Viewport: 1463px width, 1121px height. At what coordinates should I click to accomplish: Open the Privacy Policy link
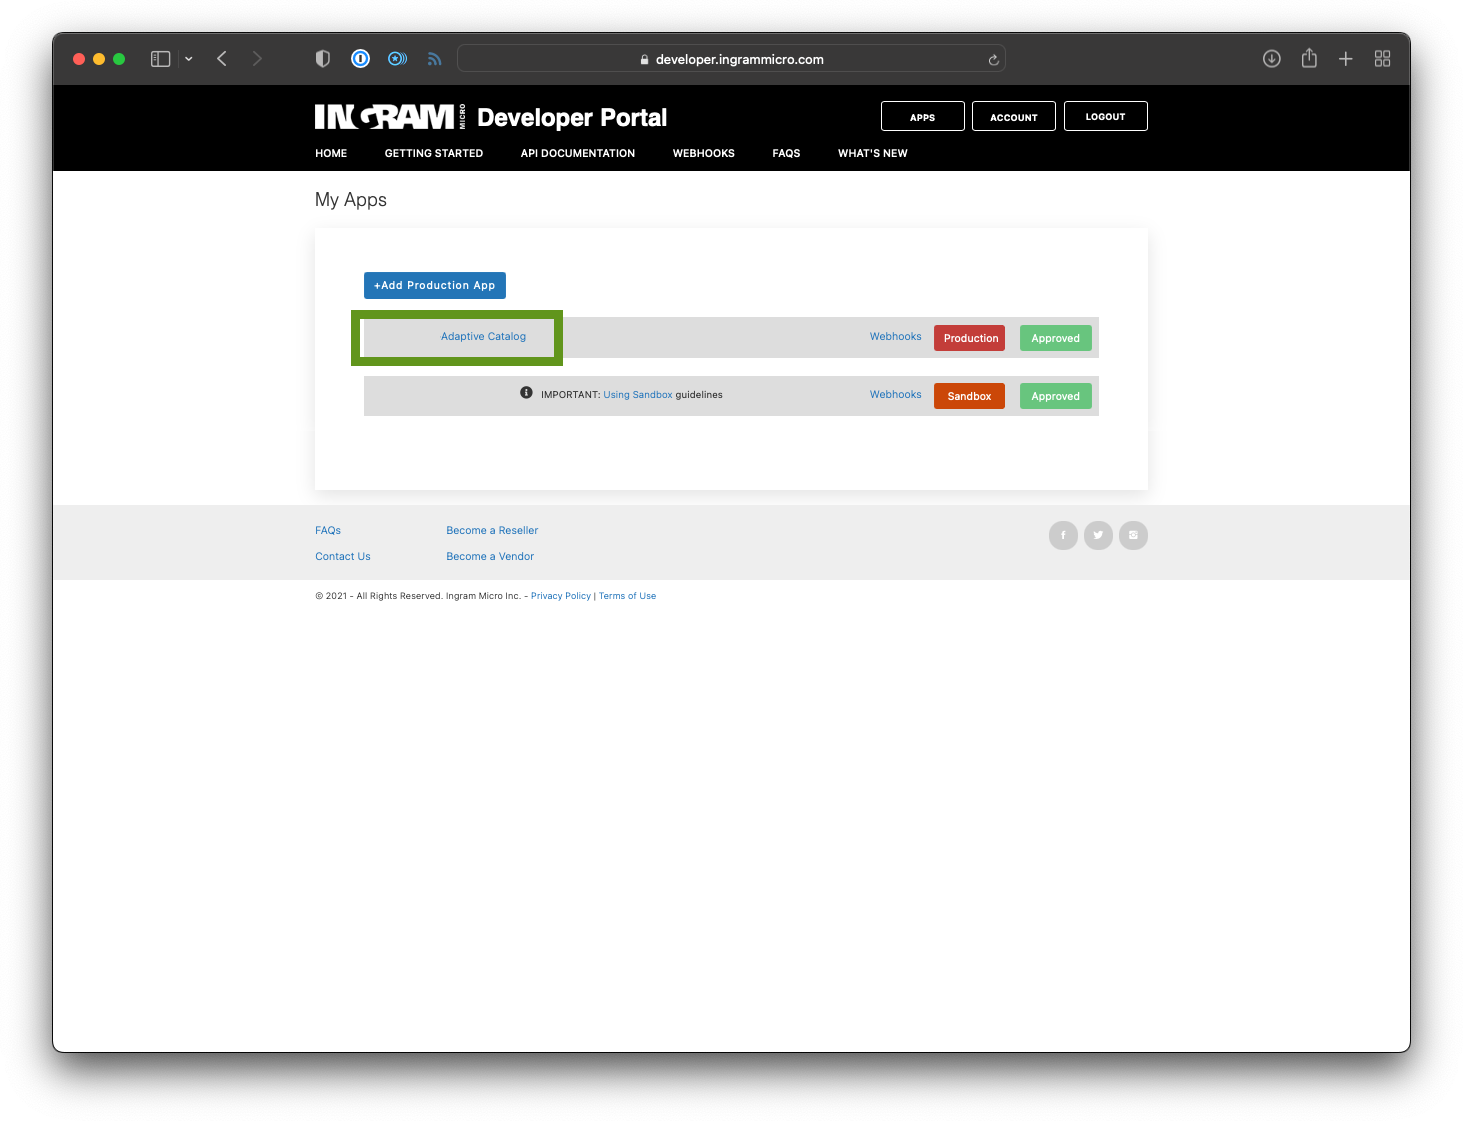[561, 596]
